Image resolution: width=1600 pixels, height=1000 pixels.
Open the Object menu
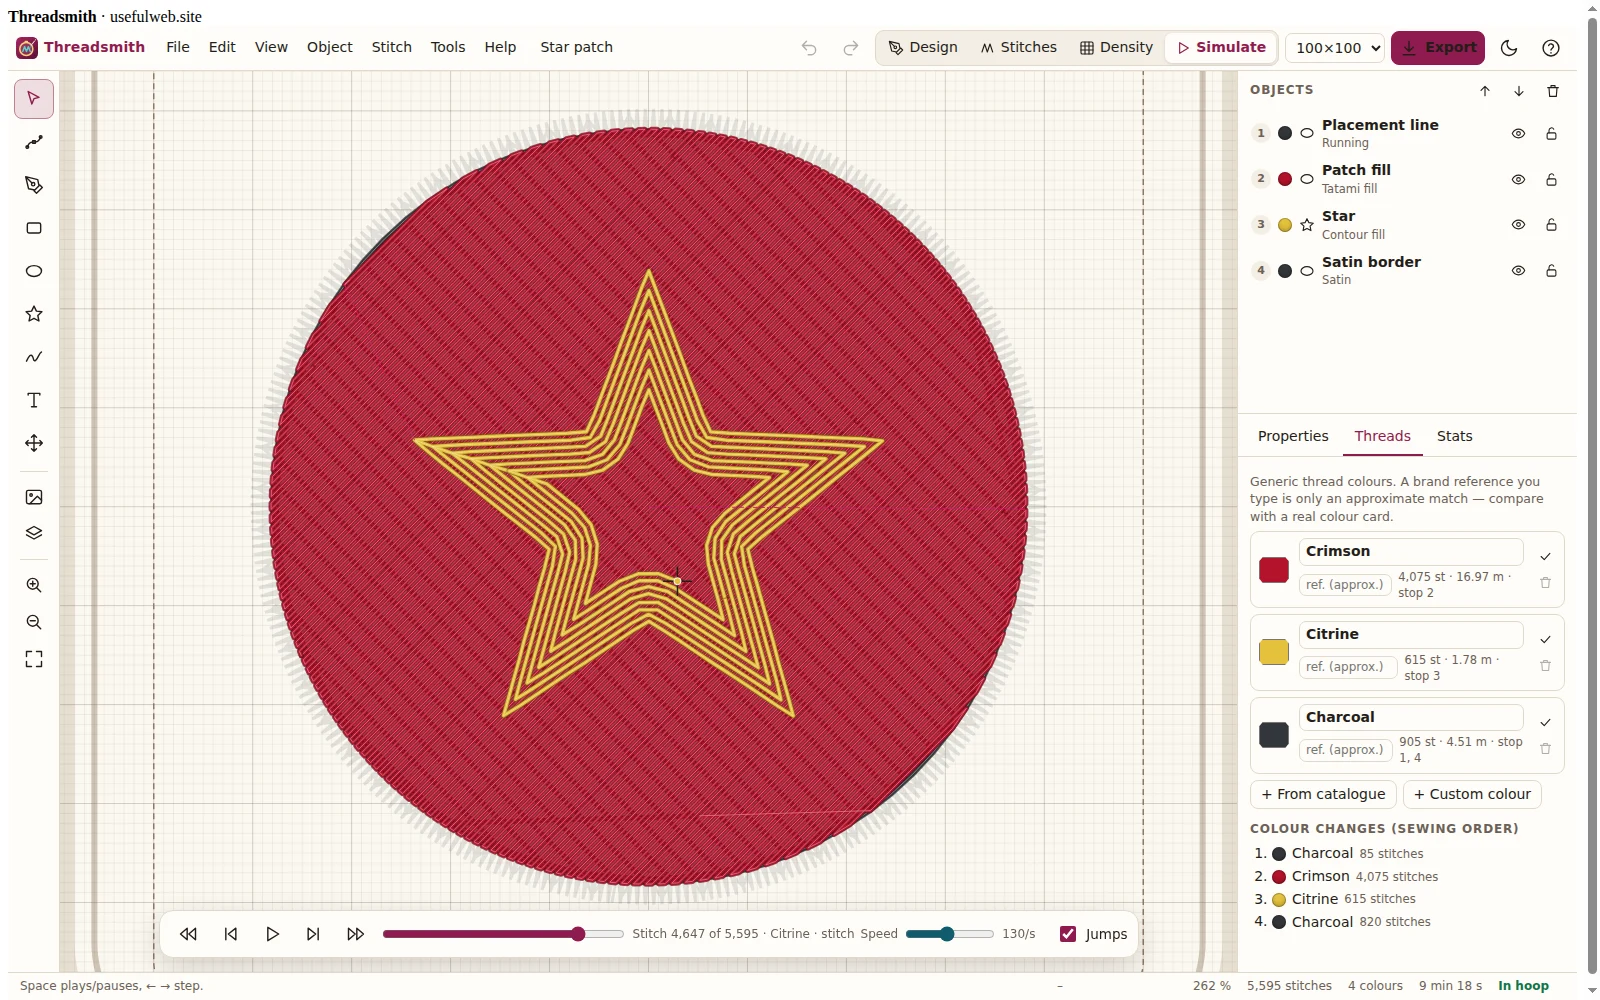pyautogui.click(x=330, y=47)
